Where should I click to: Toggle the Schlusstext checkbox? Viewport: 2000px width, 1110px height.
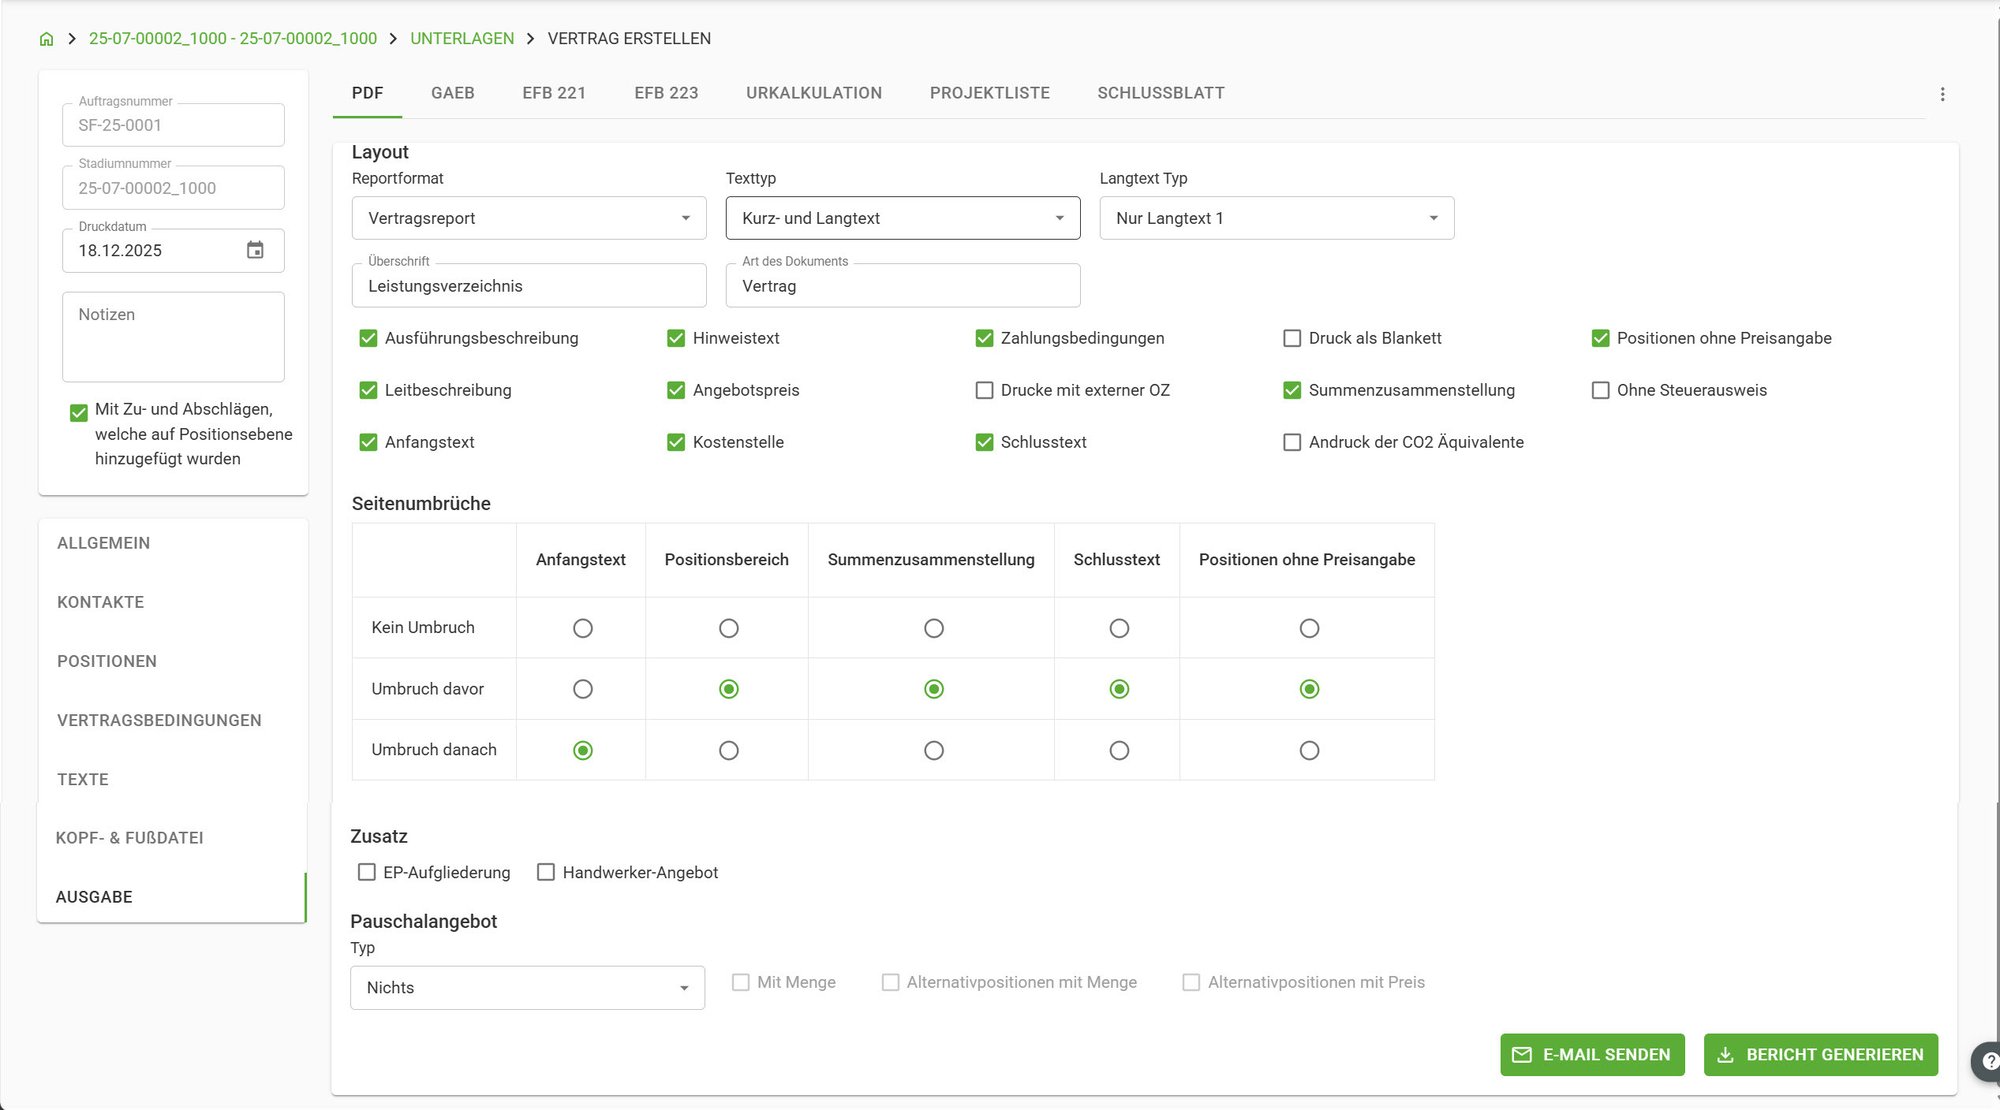point(984,442)
